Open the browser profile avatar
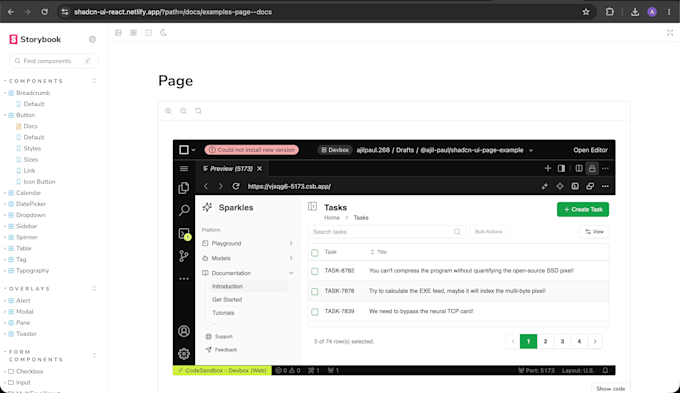 (x=652, y=12)
